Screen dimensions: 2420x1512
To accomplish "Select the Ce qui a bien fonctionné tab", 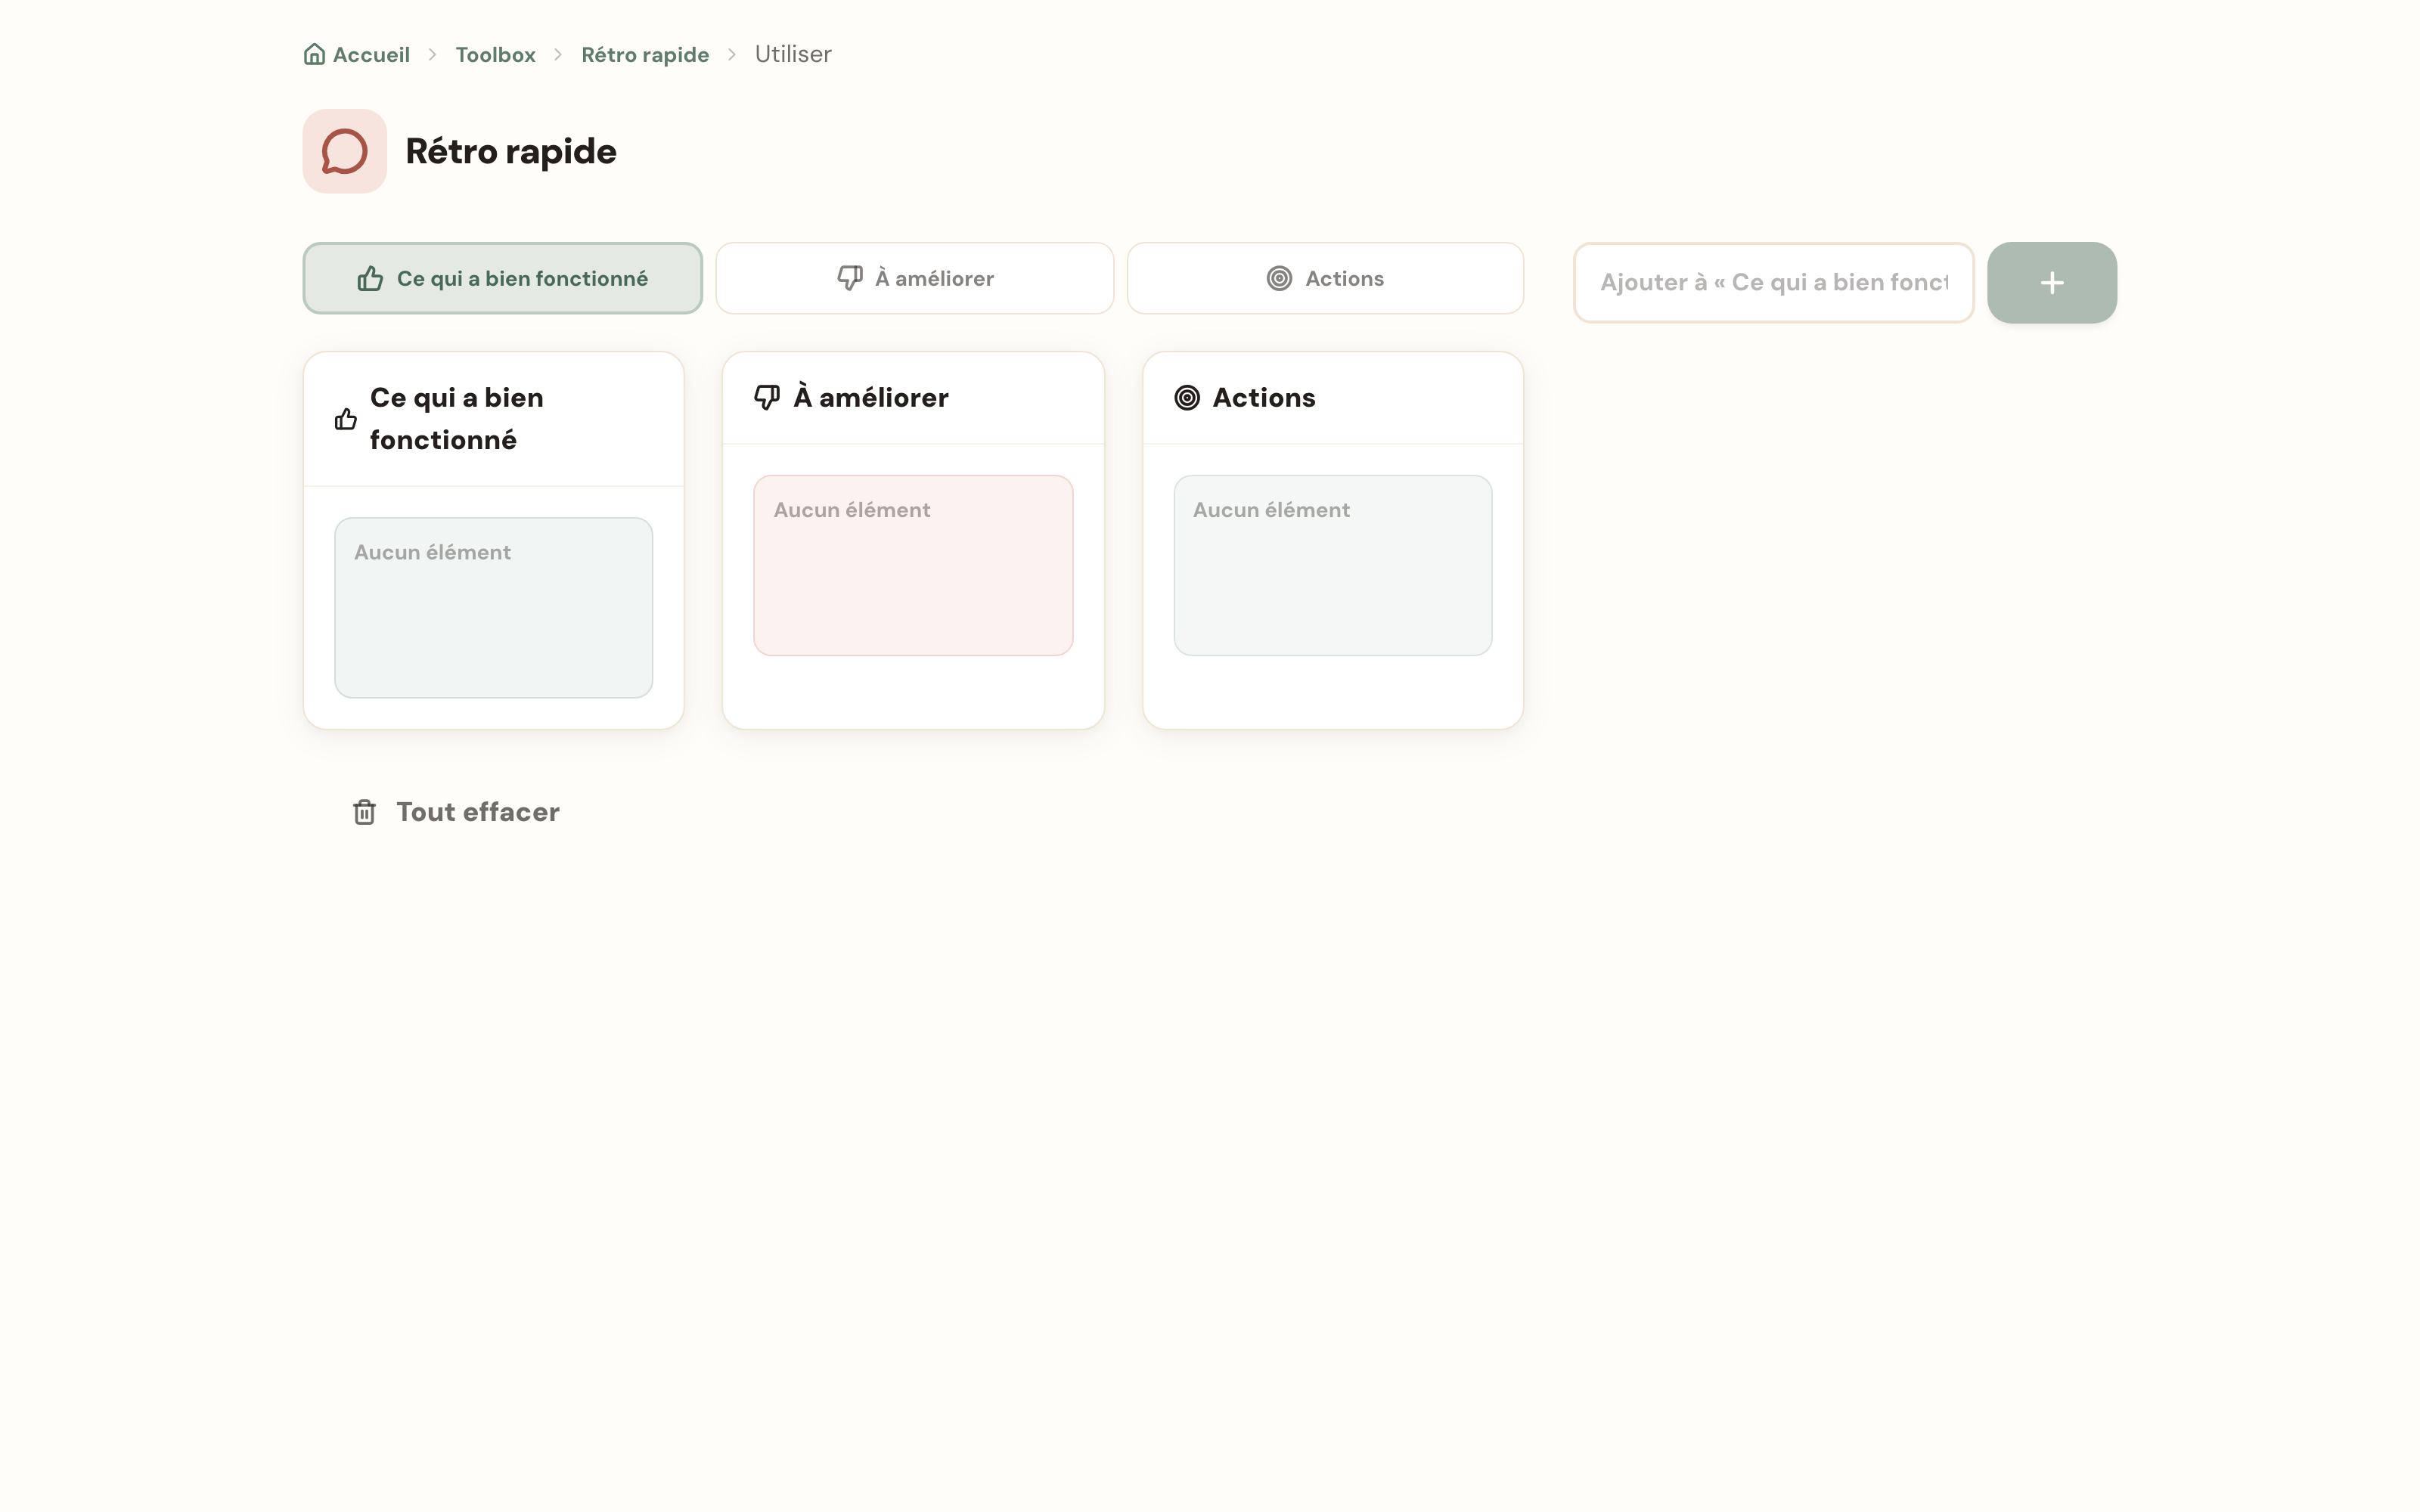I will (x=503, y=278).
